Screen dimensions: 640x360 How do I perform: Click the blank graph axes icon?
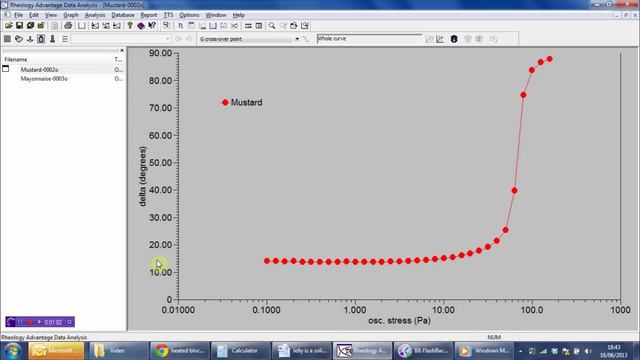click(x=82, y=26)
